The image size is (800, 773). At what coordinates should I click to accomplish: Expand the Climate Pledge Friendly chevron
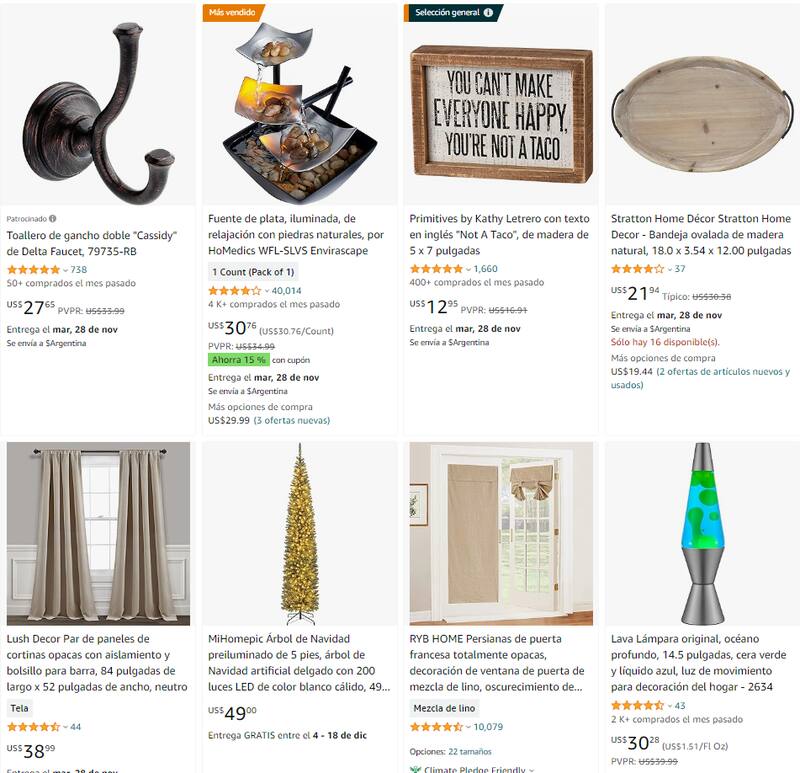(x=532, y=769)
